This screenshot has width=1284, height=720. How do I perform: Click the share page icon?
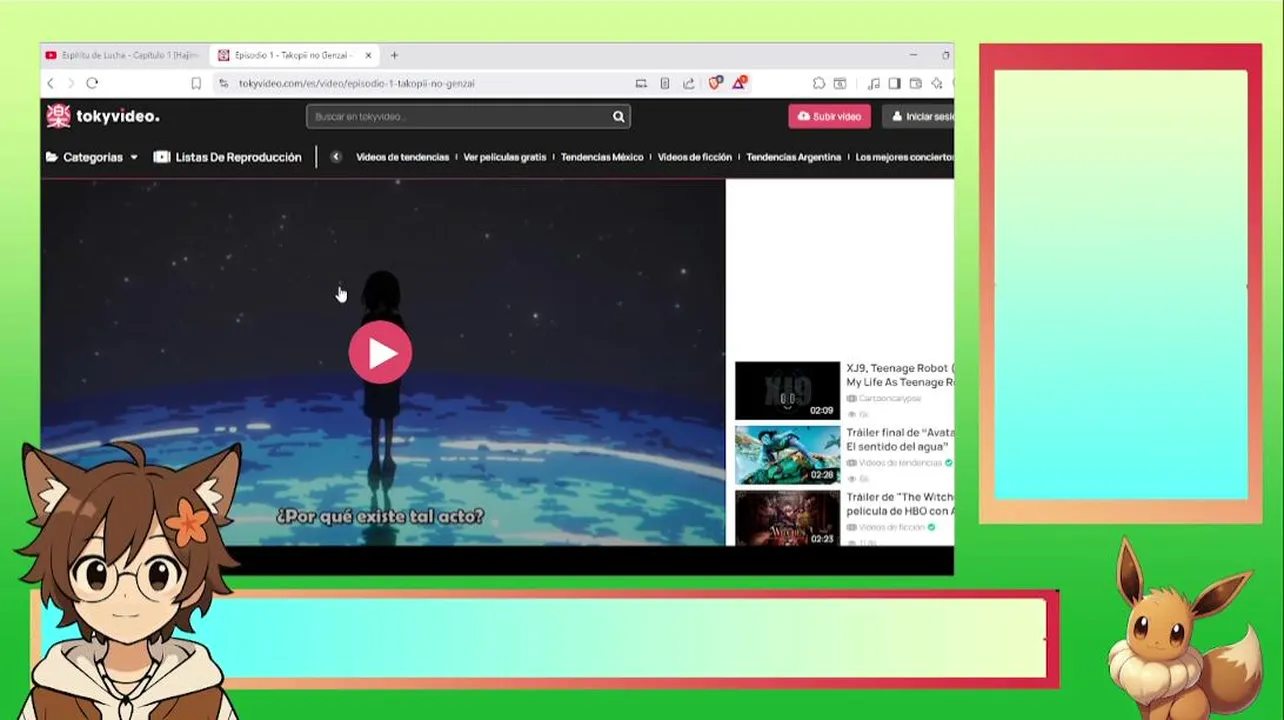689,83
